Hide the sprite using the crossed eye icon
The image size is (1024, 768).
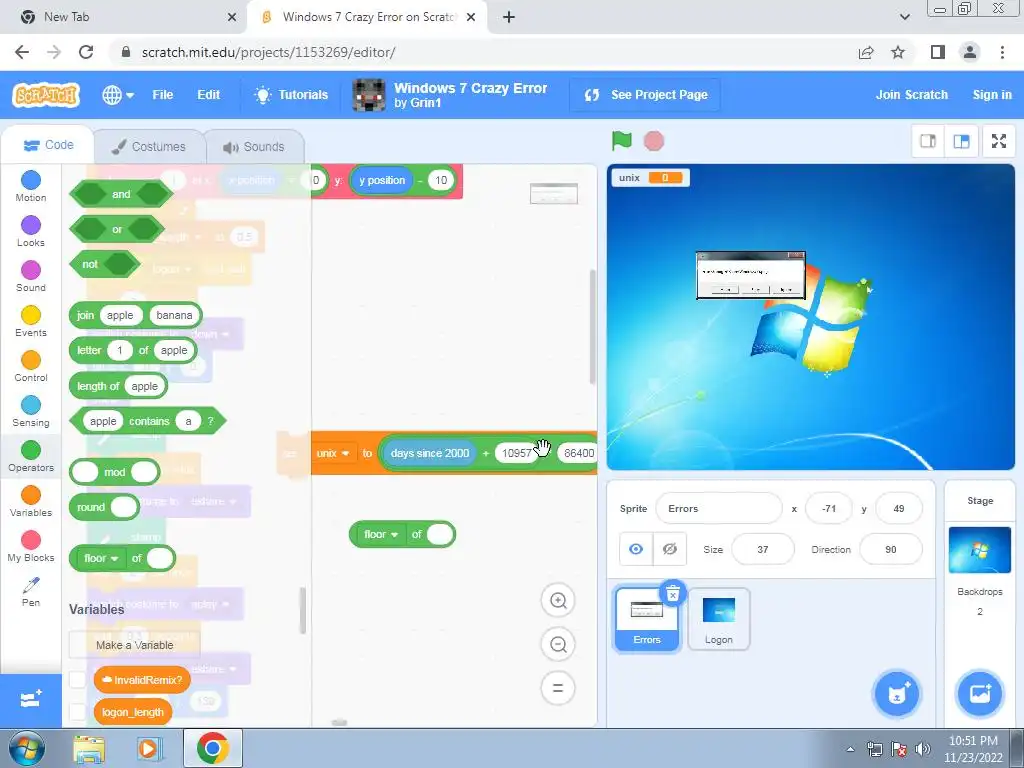(669, 549)
